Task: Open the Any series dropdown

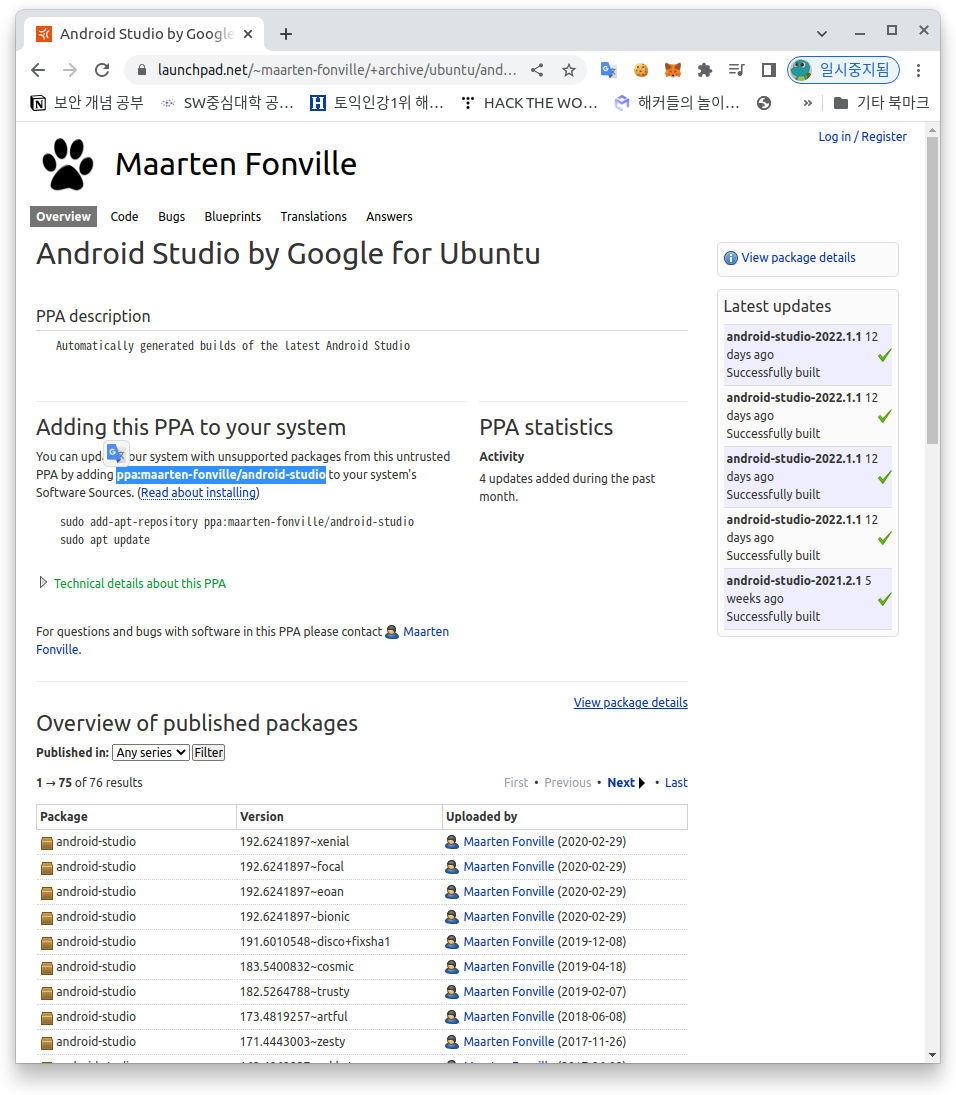Action: (x=151, y=753)
